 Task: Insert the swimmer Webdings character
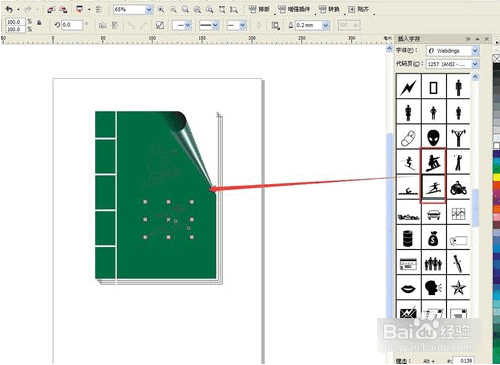pos(408,188)
